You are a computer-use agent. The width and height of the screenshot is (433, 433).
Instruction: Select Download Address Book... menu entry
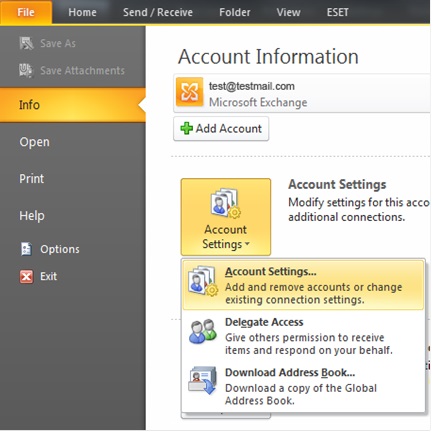tap(303, 386)
